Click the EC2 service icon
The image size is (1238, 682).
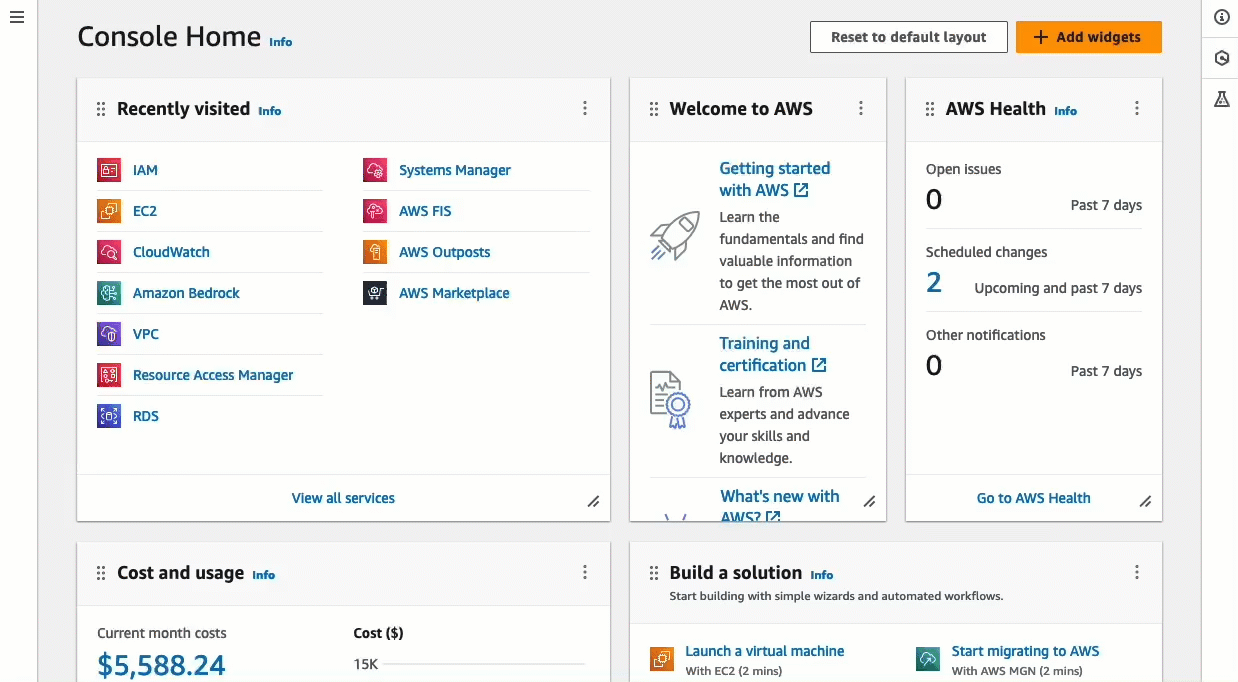(109, 211)
